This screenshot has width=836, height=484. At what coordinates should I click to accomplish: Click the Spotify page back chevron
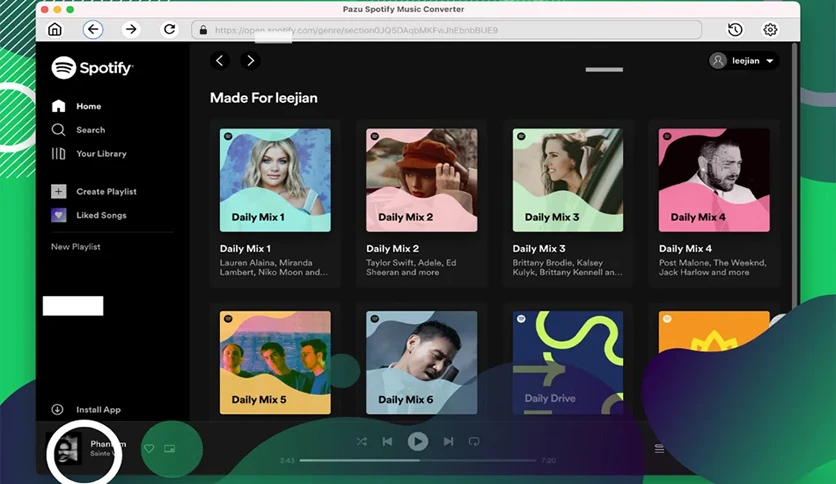pyautogui.click(x=220, y=61)
